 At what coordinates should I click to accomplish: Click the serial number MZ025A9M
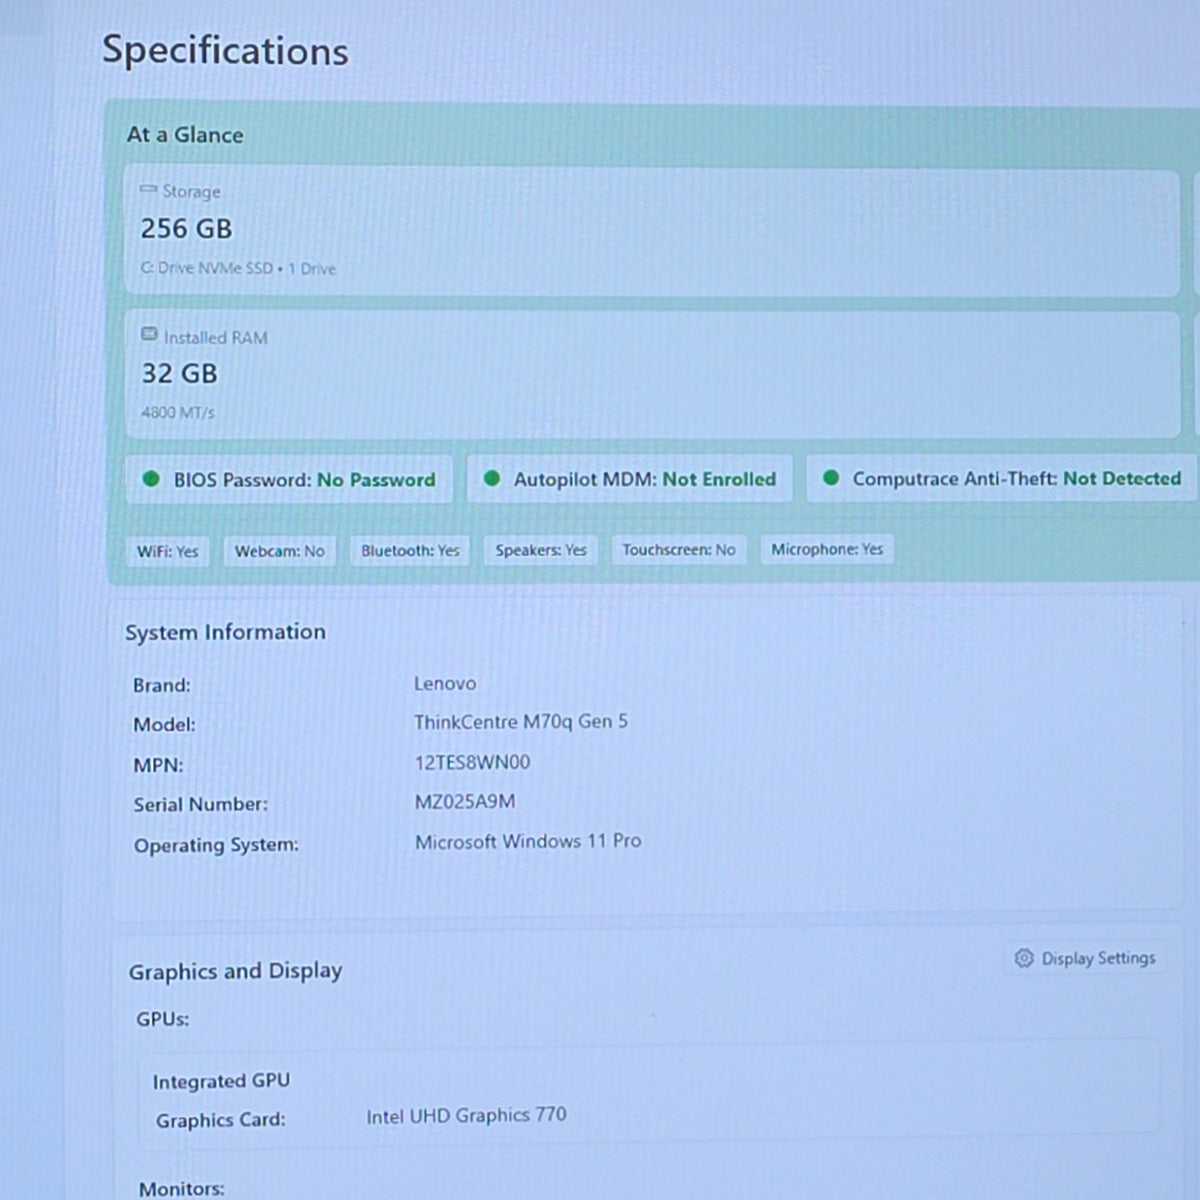465,802
